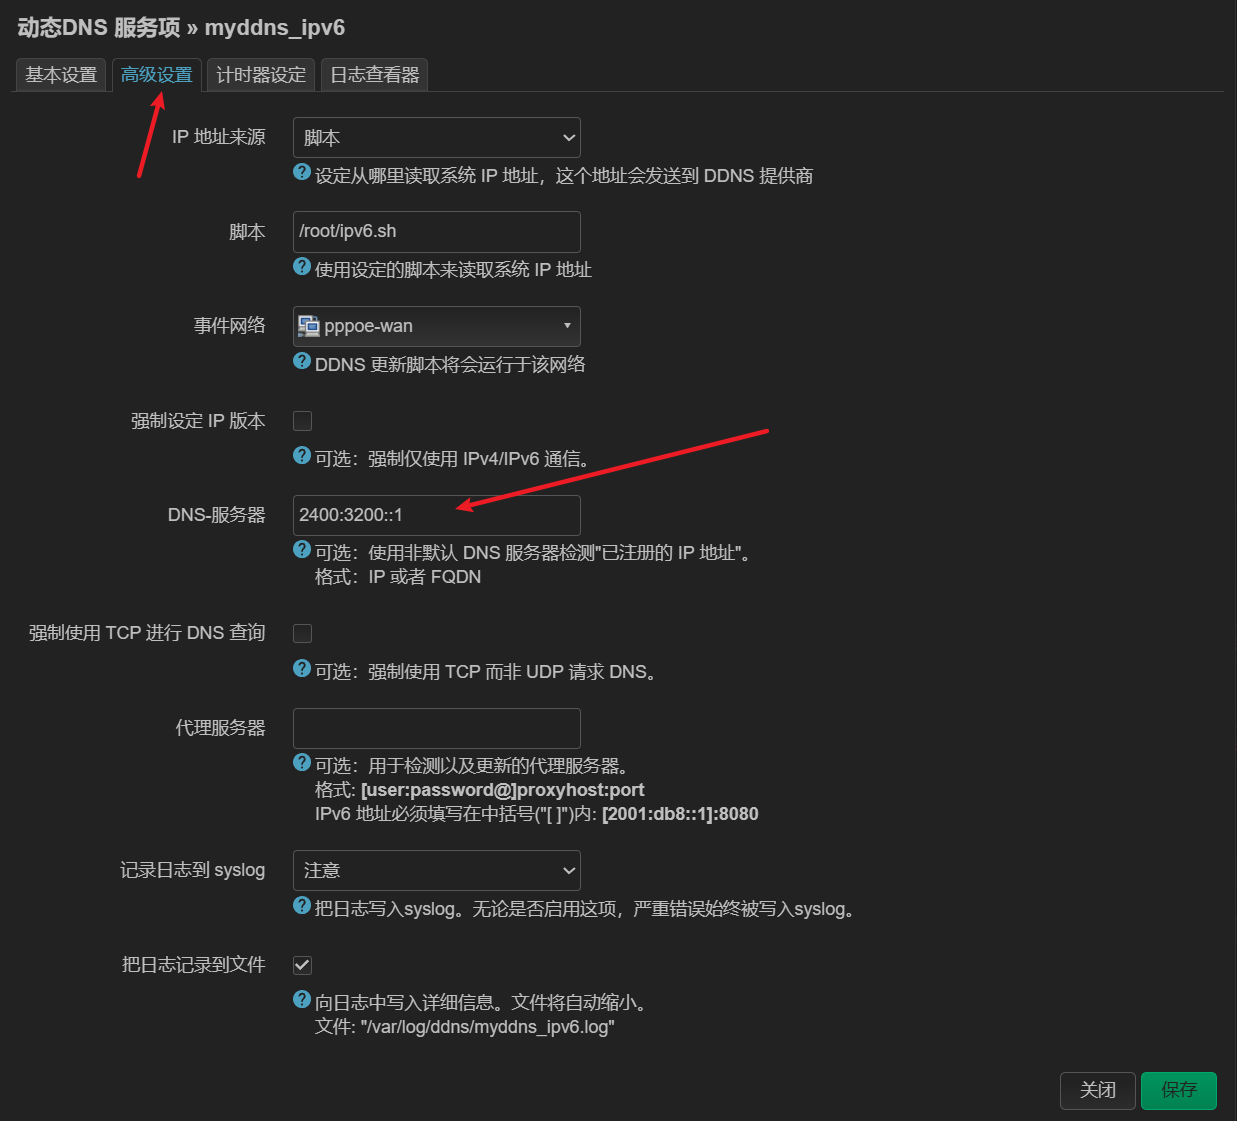Enable 强制设定 IP 版本 checkbox
The height and width of the screenshot is (1121, 1237).
click(302, 421)
